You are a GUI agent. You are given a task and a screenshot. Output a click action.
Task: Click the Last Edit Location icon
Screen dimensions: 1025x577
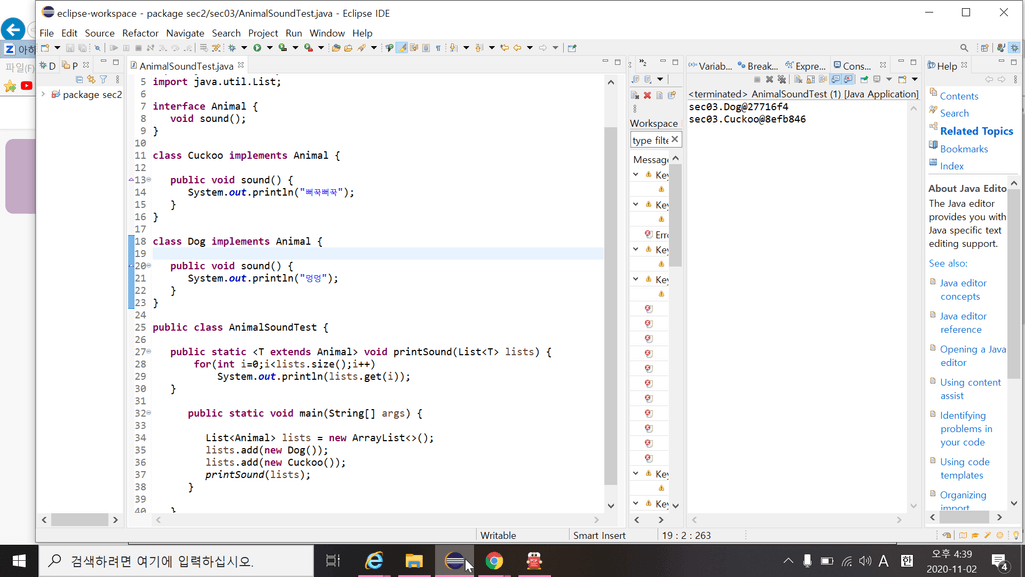(504, 48)
